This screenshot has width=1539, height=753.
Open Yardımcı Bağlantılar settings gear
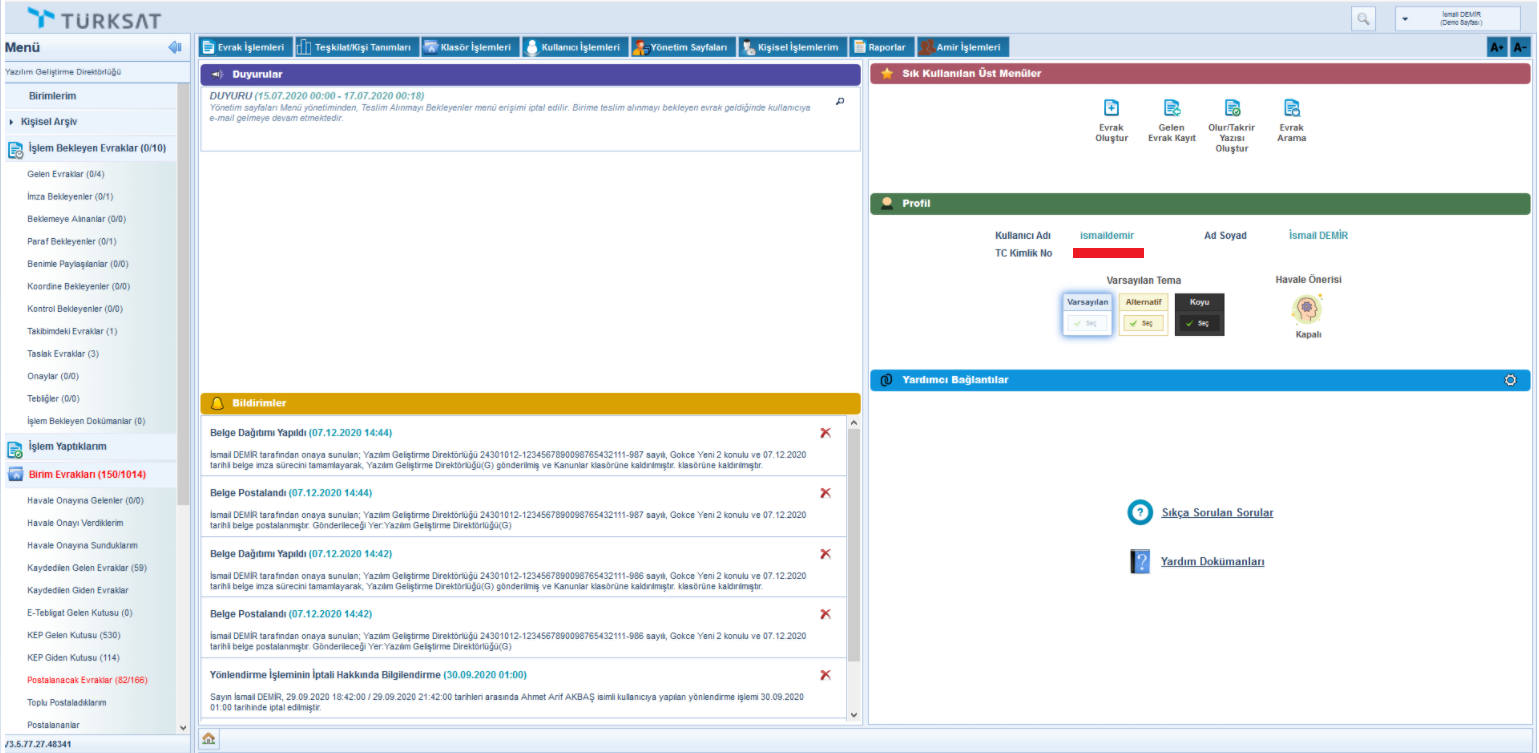pyautogui.click(x=1510, y=380)
